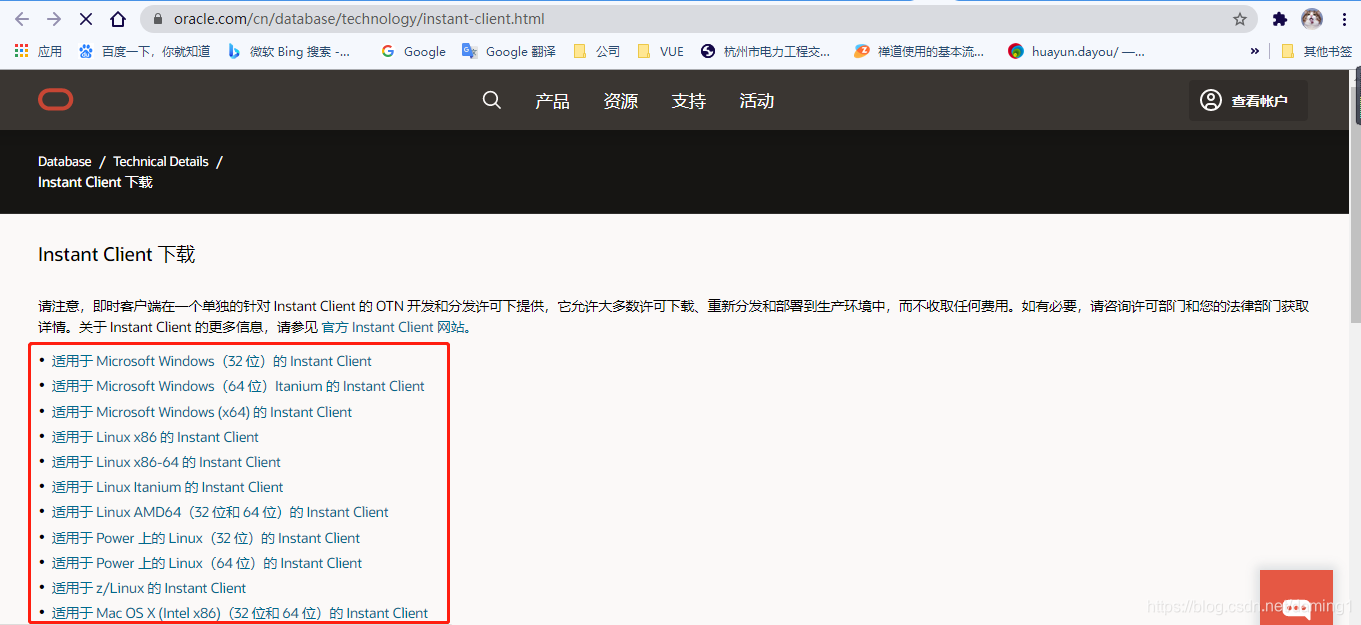Open the huayun.dayou bookmark

click(x=1076, y=51)
